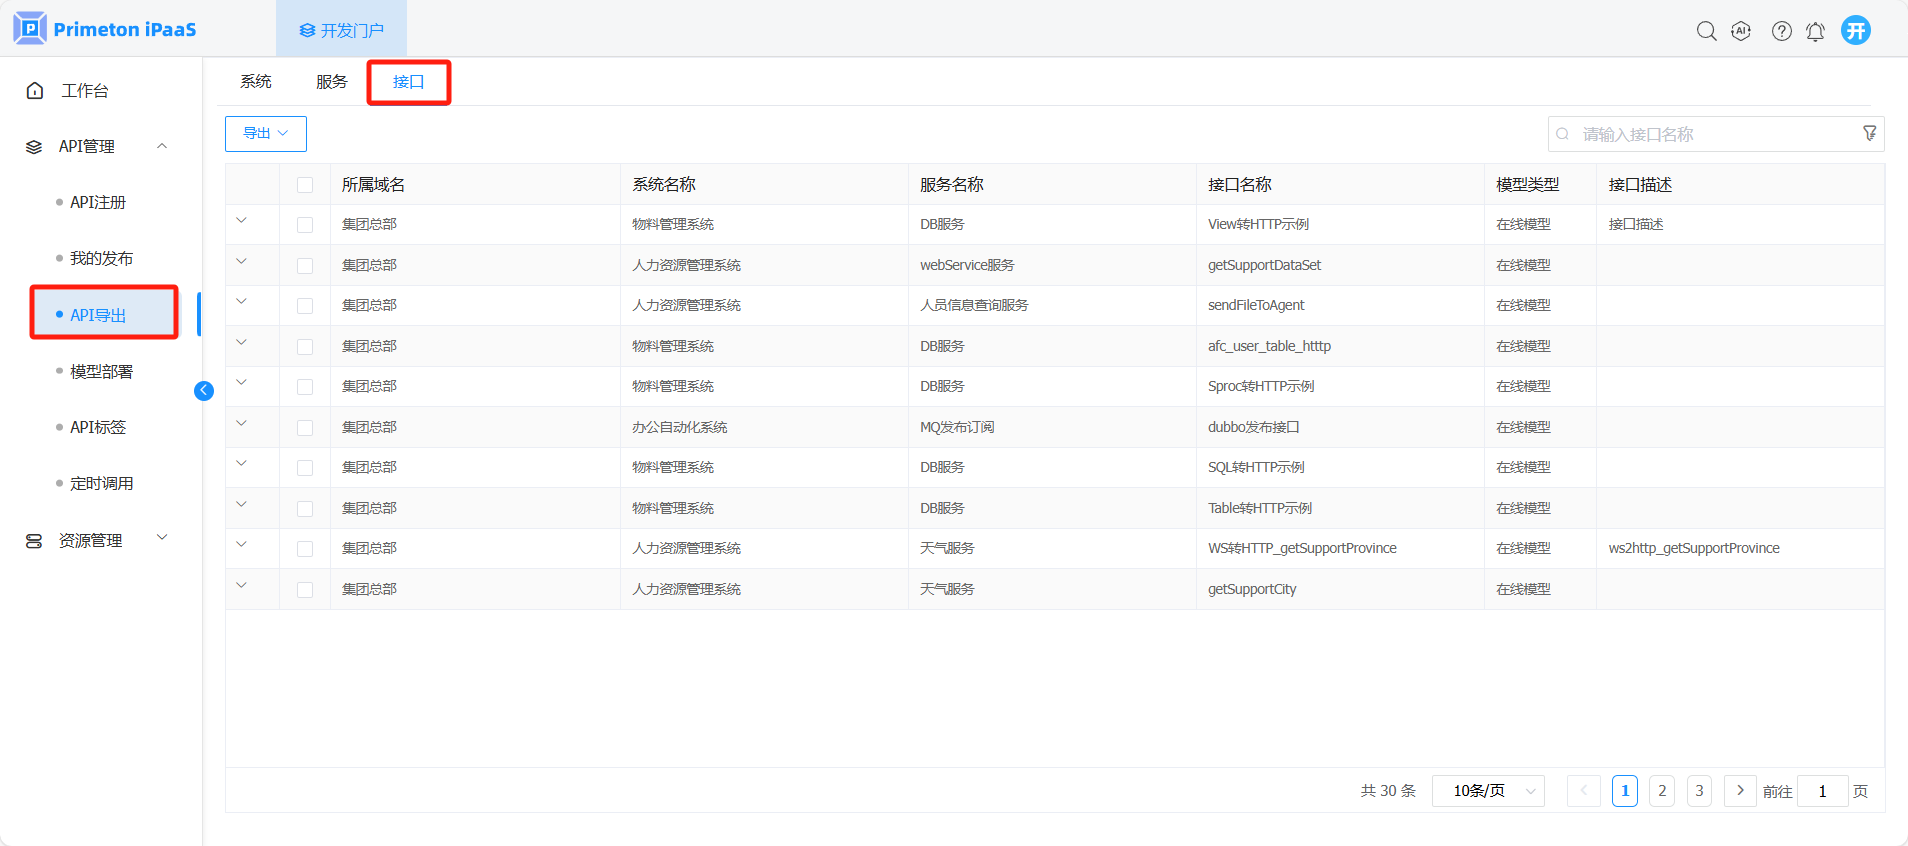Check the box for View转HTTP示例 row
The height and width of the screenshot is (846, 1908).
tap(305, 225)
